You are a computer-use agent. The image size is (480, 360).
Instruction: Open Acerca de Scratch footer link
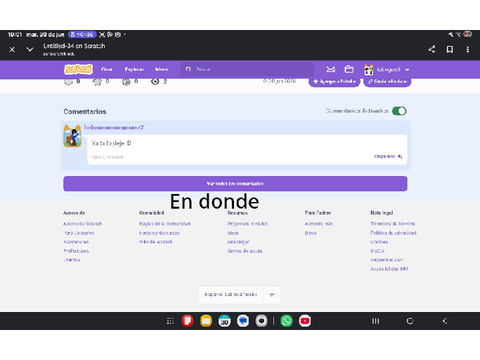click(82, 224)
